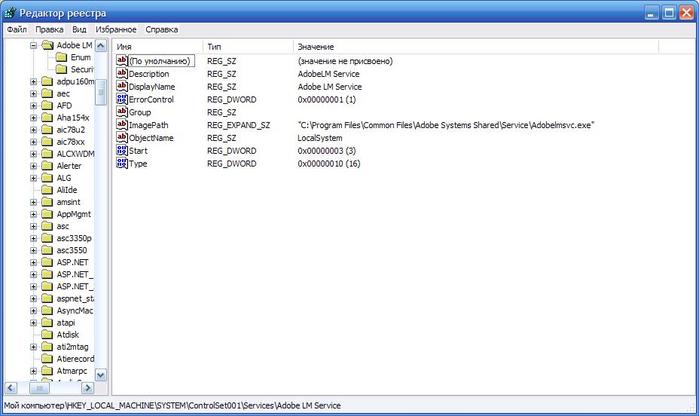Select the Atdisk key in tree

67,334
